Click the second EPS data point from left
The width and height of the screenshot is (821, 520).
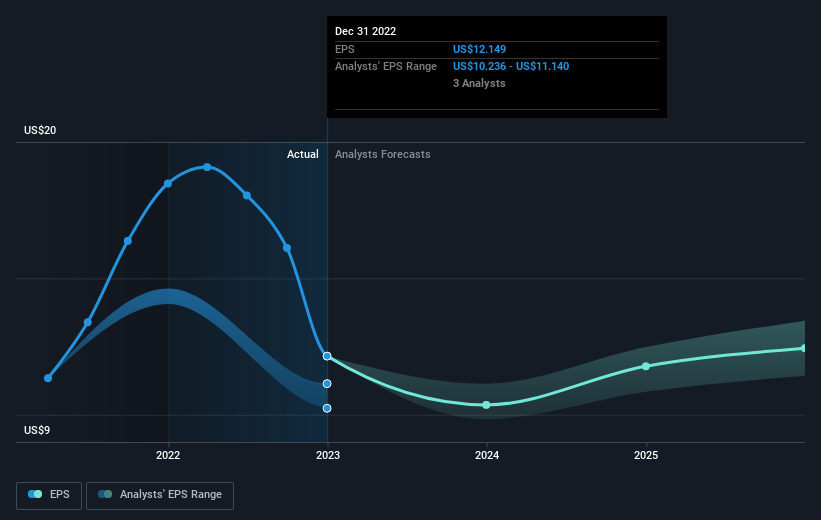tap(88, 322)
